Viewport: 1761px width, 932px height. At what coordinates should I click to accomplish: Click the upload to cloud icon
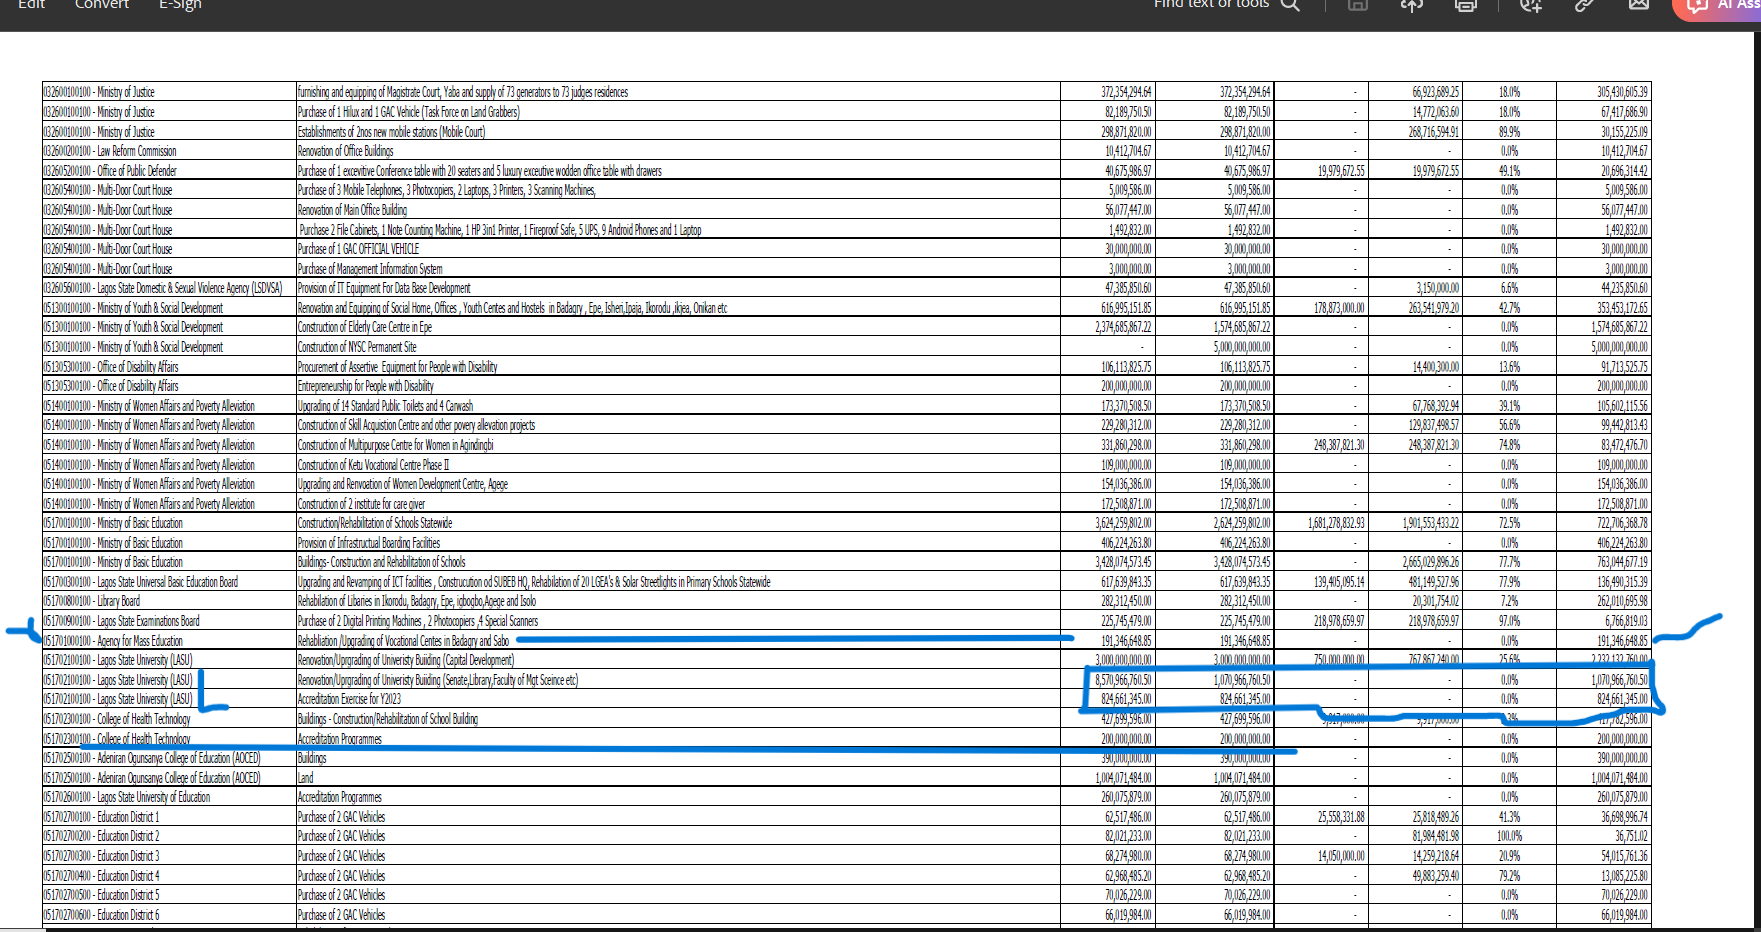tap(1411, 5)
